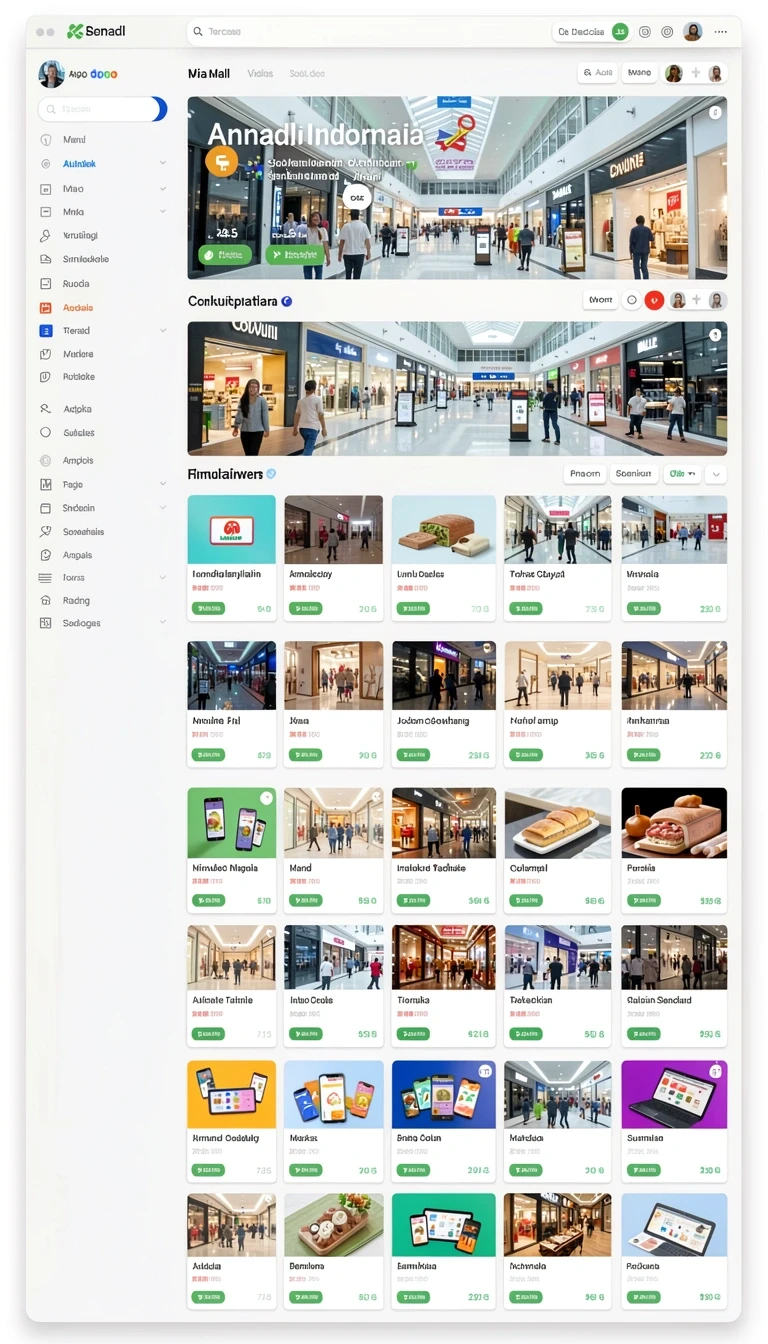Expand the Aulnlek sidebar section

163,163
